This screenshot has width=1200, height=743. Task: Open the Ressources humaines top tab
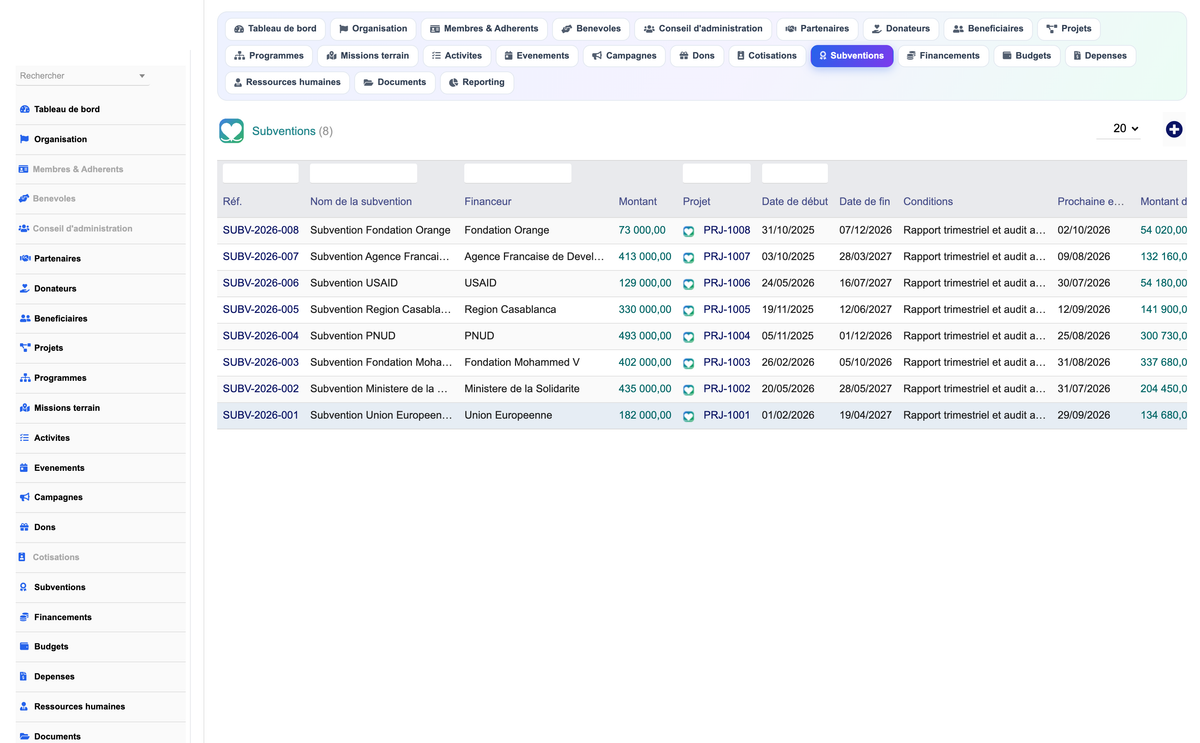[x=287, y=82]
